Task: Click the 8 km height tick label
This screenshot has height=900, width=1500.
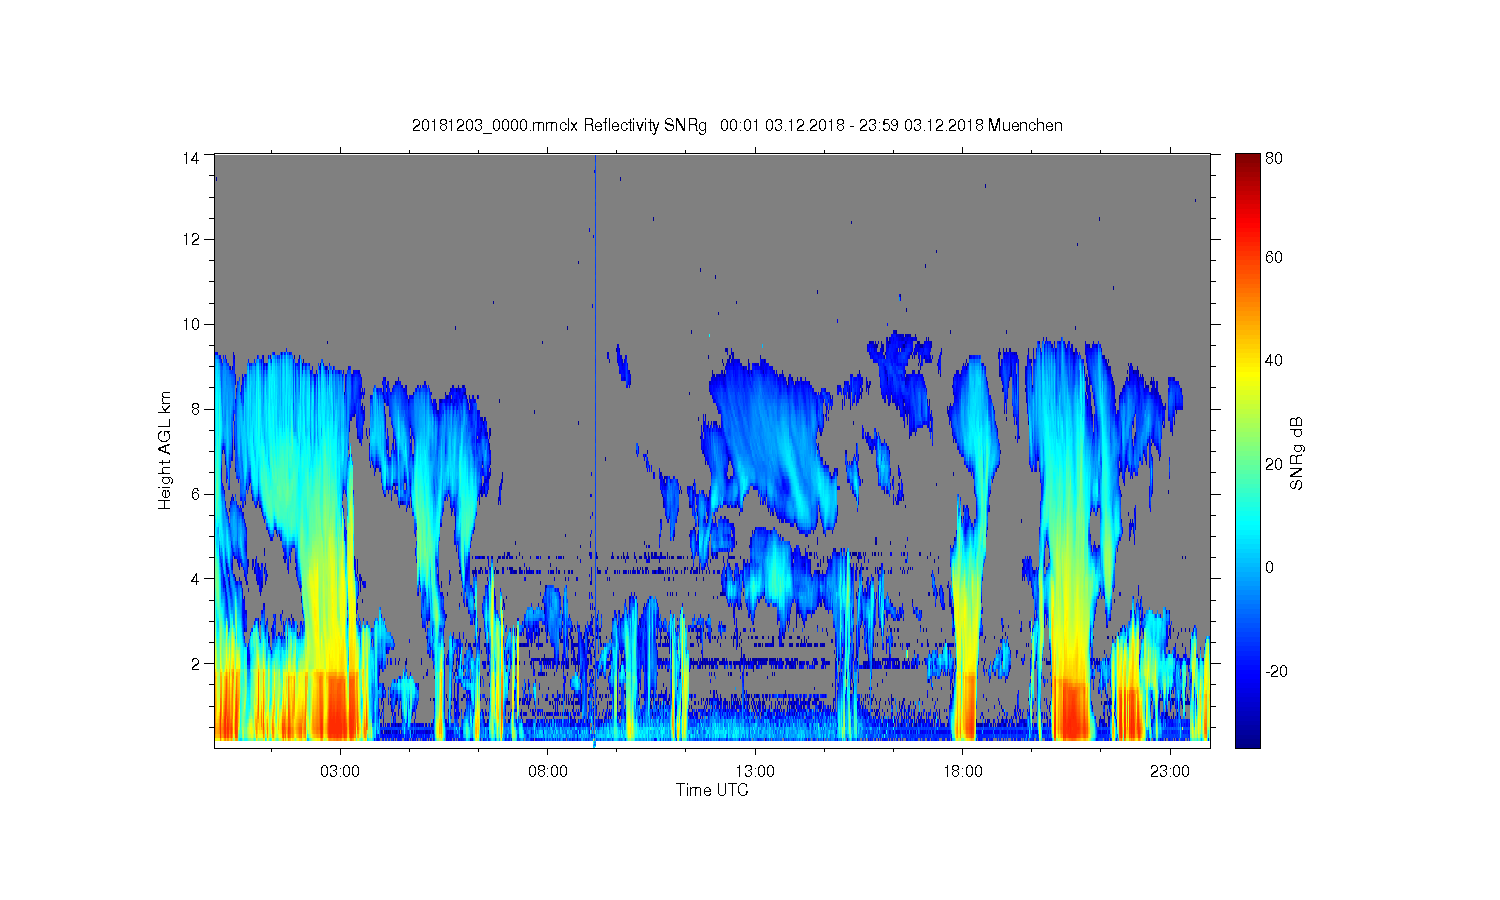Action: pos(196,409)
